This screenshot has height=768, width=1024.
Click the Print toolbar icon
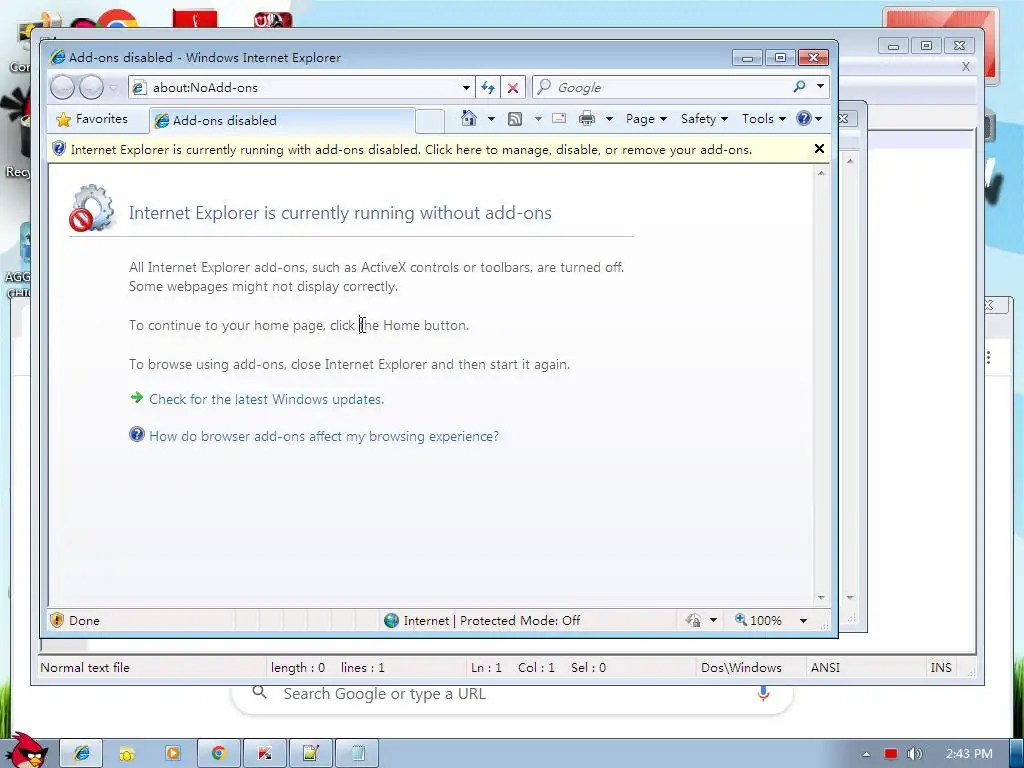pos(587,118)
